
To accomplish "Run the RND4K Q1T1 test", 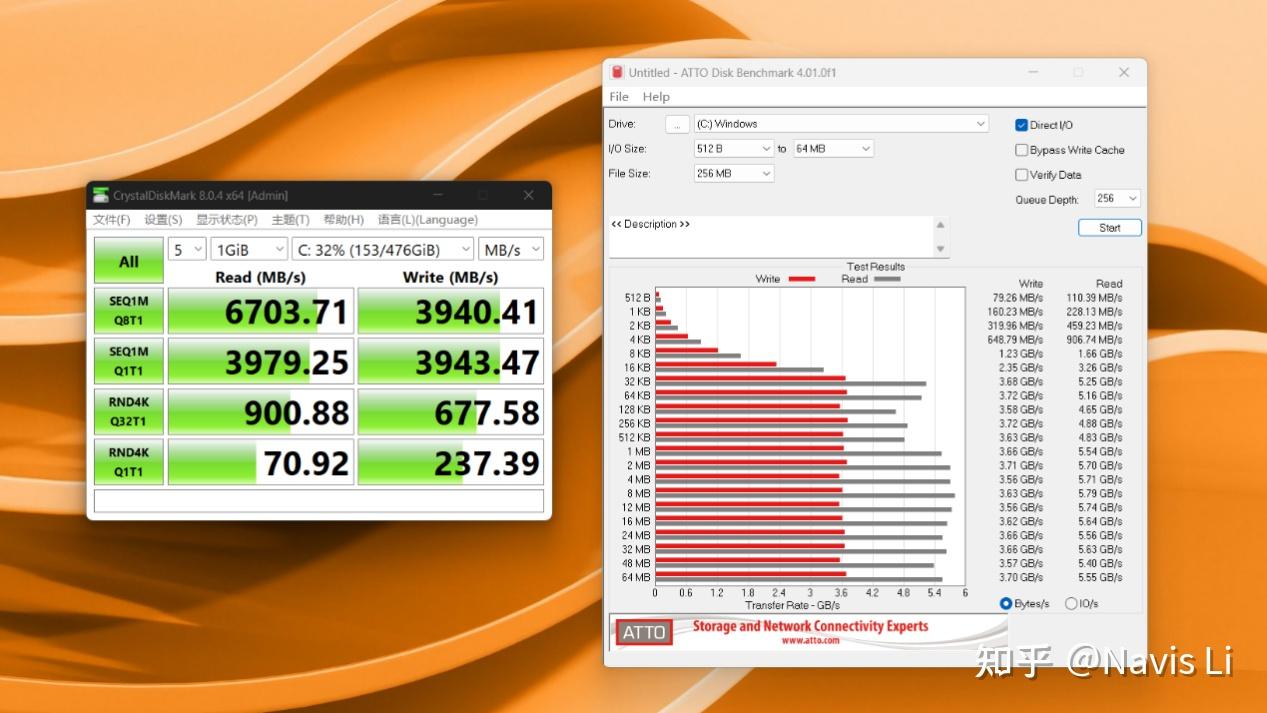I will tap(128, 462).
